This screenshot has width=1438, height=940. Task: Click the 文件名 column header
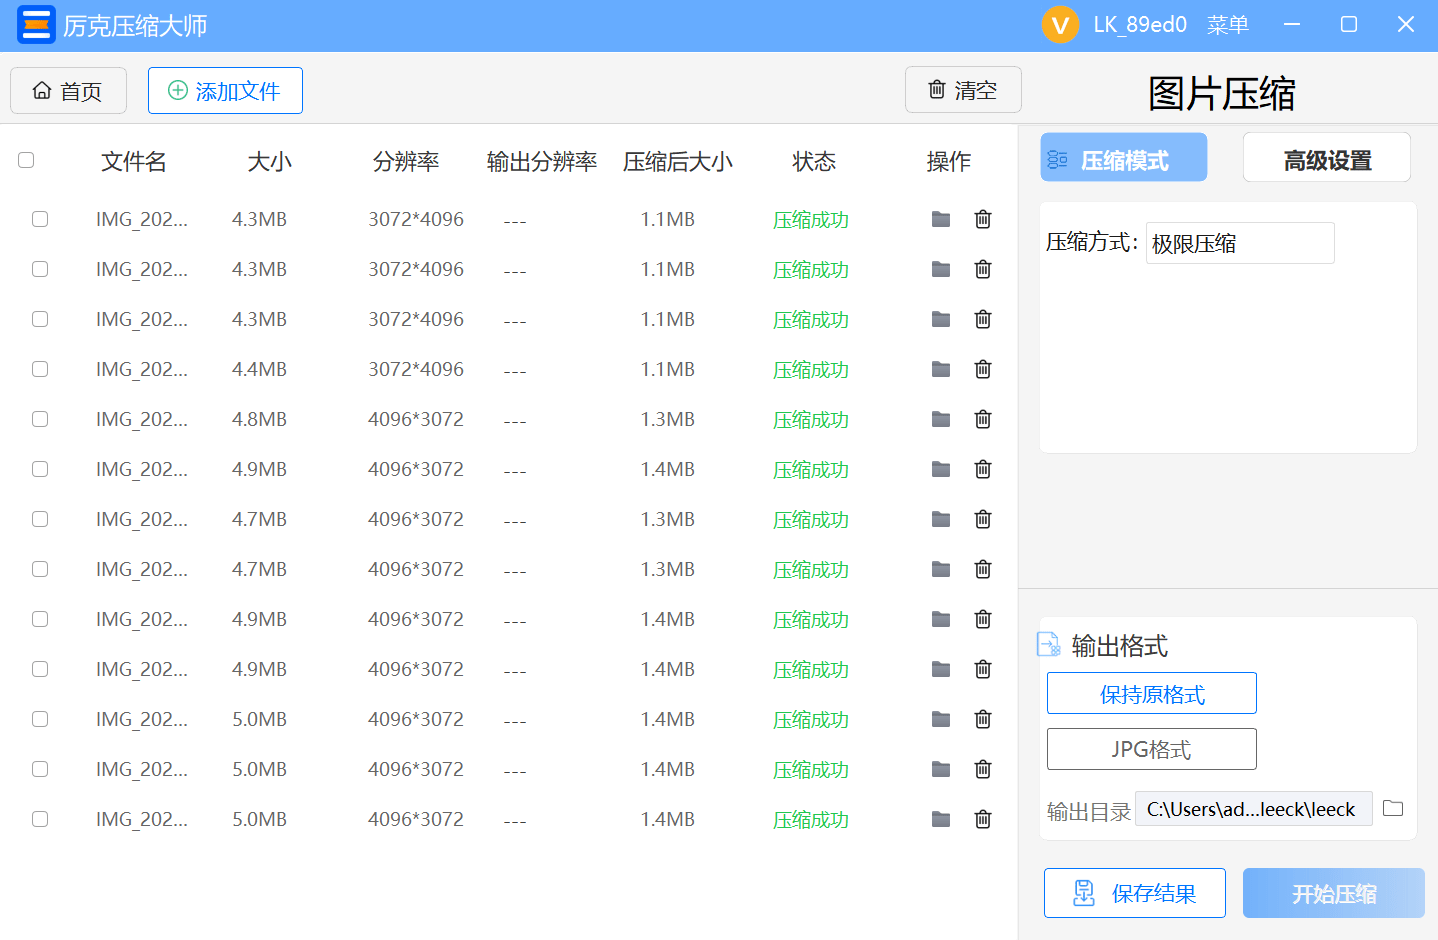[x=134, y=161]
